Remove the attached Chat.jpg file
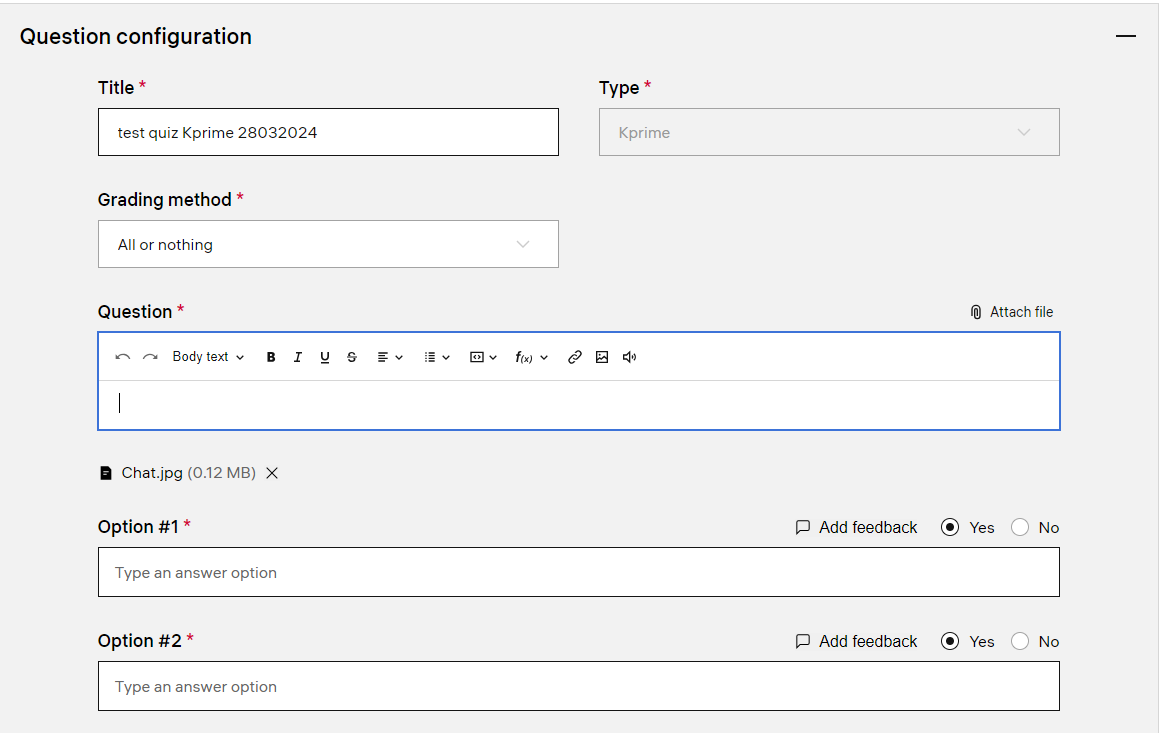This screenshot has height=733, width=1162. 272,473
